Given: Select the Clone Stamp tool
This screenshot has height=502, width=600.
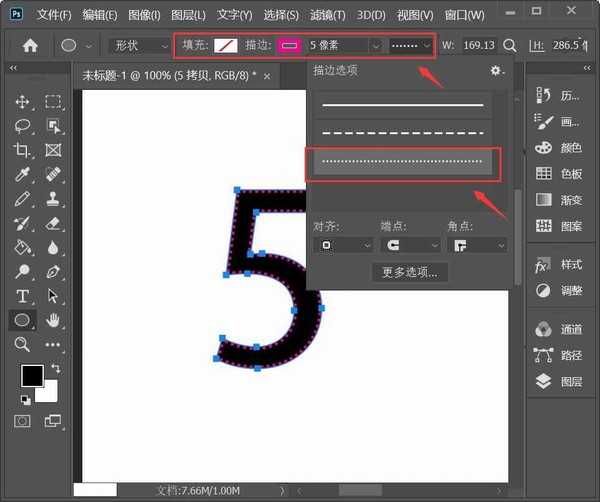Looking at the screenshot, I should coord(53,199).
